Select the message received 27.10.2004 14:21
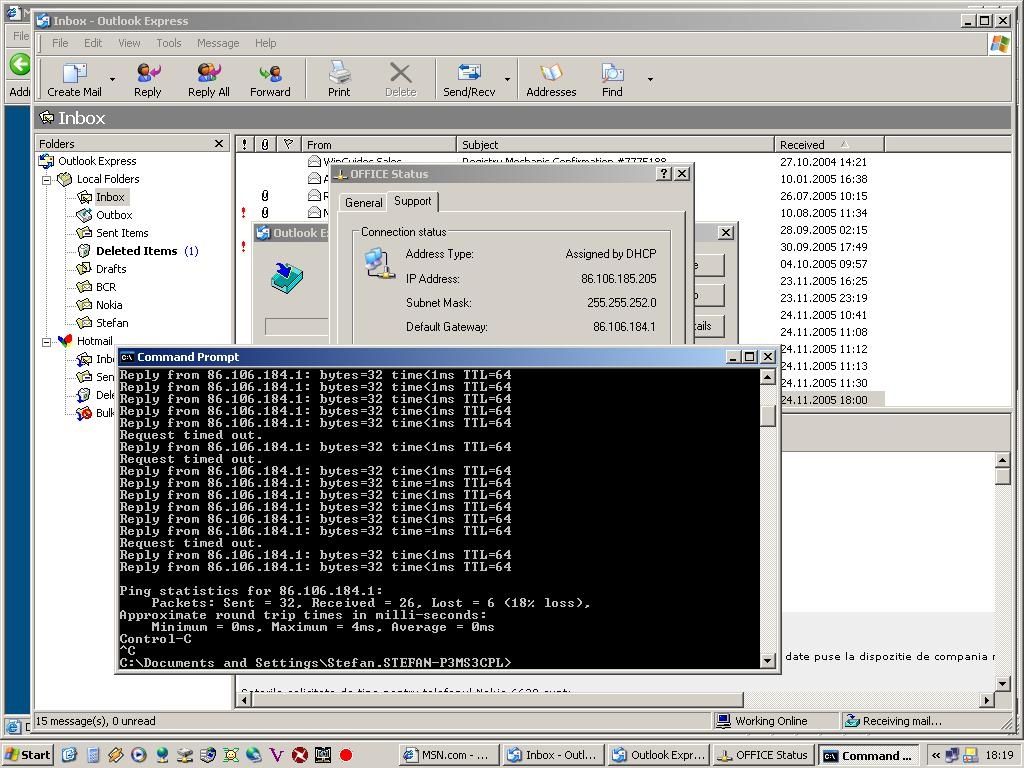 tap(824, 162)
